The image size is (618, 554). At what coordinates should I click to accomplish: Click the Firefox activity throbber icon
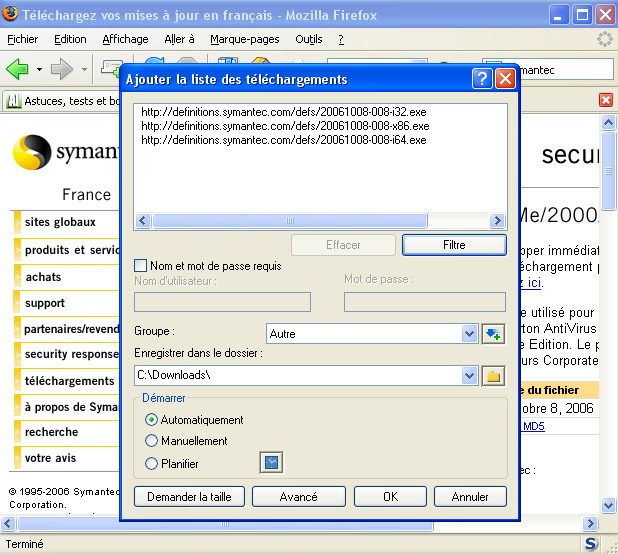(x=605, y=39)
